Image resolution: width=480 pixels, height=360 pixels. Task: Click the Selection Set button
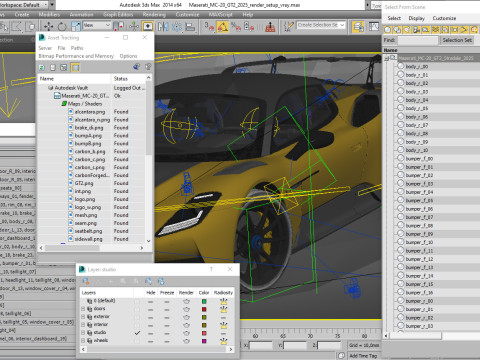coord(457,40)
